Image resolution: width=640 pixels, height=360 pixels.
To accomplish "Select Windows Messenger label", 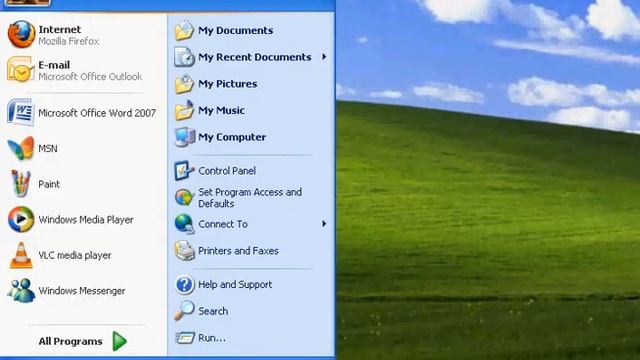I will click(82, 291).
